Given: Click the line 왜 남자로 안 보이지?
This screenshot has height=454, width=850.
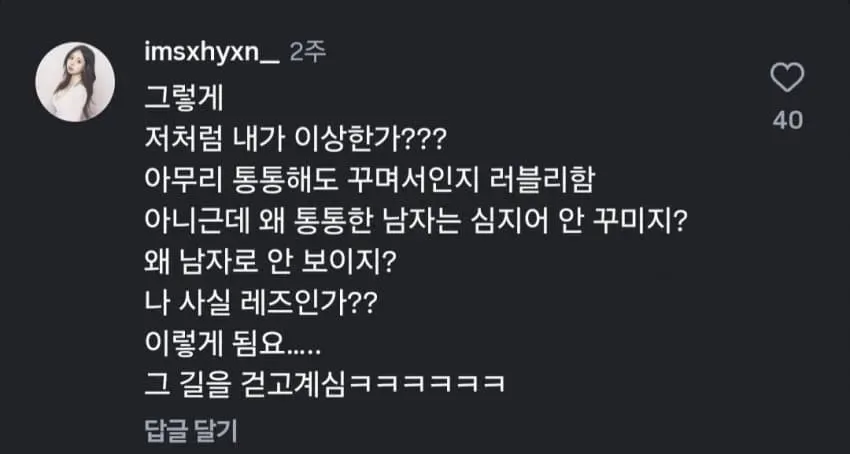Looking at the screenshot, I should pyautogui.click(x=269, y=264).
